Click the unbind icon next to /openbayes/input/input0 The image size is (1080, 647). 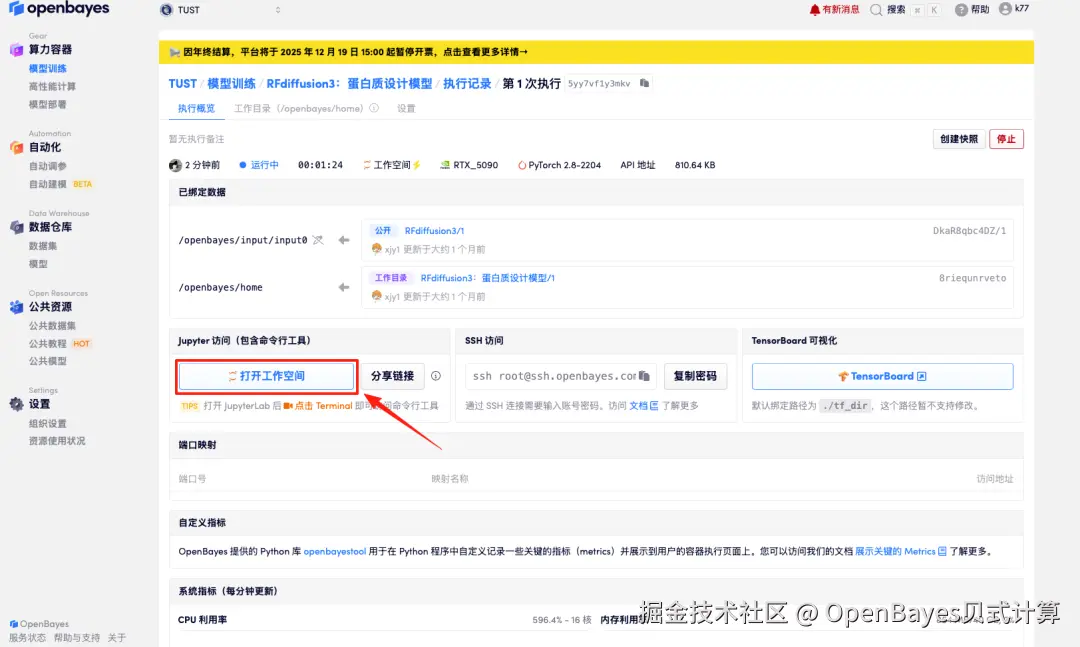[x=318, y=240]
